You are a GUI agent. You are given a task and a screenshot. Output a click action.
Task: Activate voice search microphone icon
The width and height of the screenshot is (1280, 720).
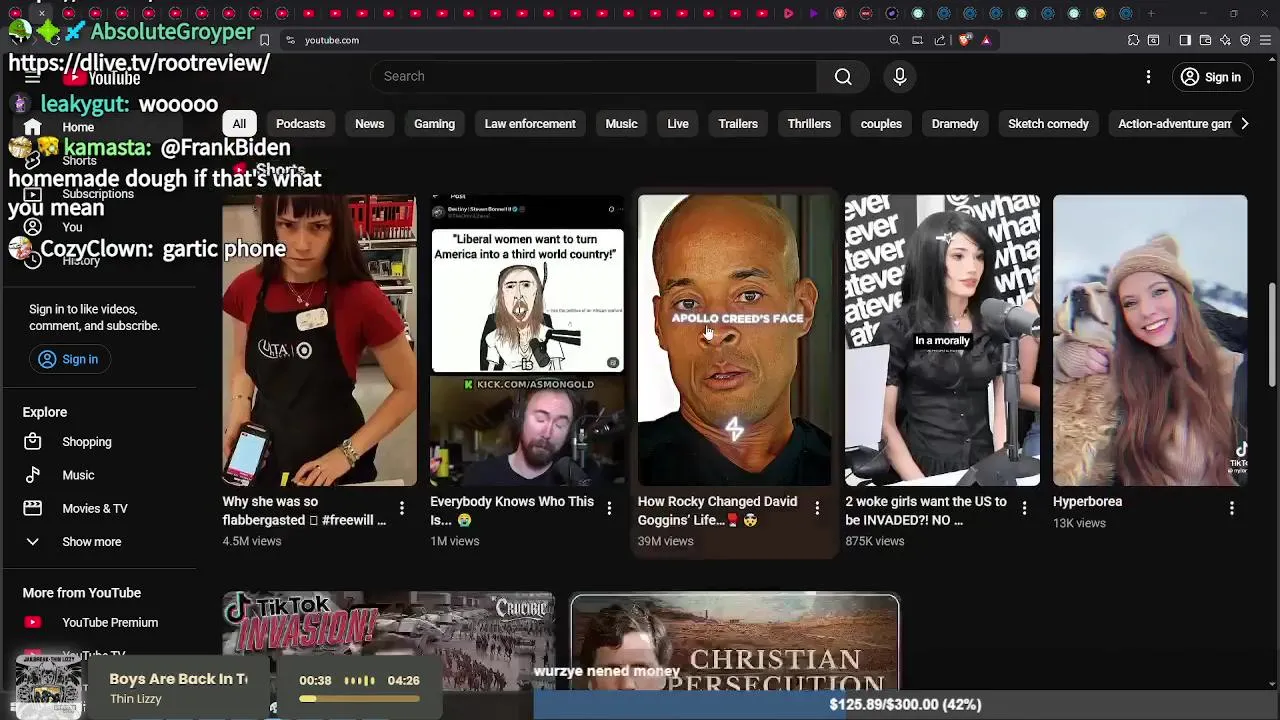click(x=900, y=77)
